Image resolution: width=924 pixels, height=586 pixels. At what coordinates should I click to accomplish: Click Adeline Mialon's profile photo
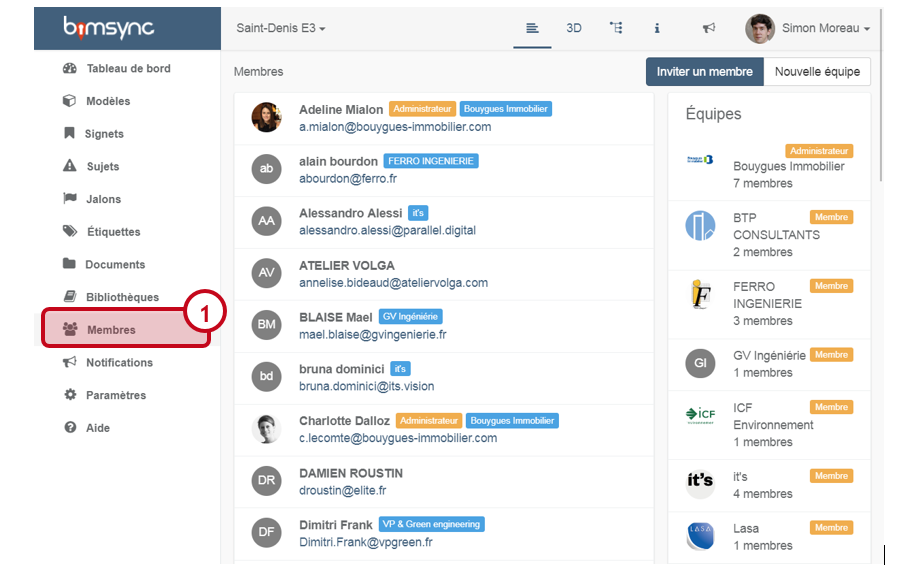coord(266,117)
